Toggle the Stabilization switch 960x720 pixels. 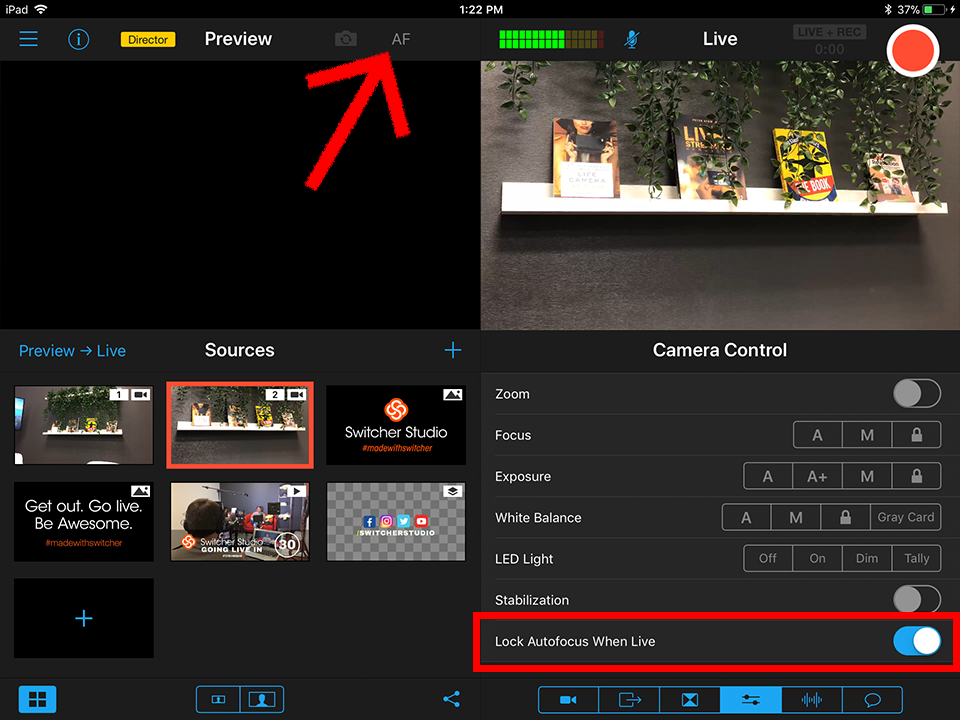(x=917, y=599)
